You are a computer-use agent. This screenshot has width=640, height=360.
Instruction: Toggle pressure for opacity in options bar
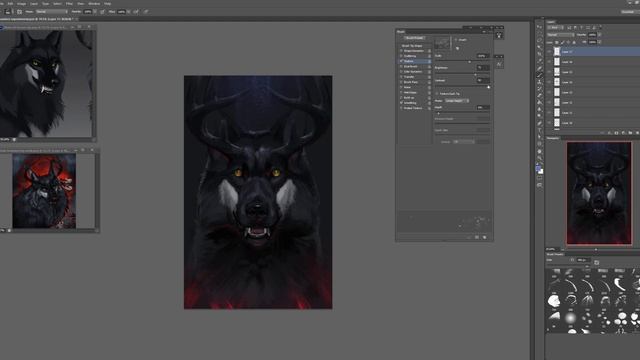[102, 12]
